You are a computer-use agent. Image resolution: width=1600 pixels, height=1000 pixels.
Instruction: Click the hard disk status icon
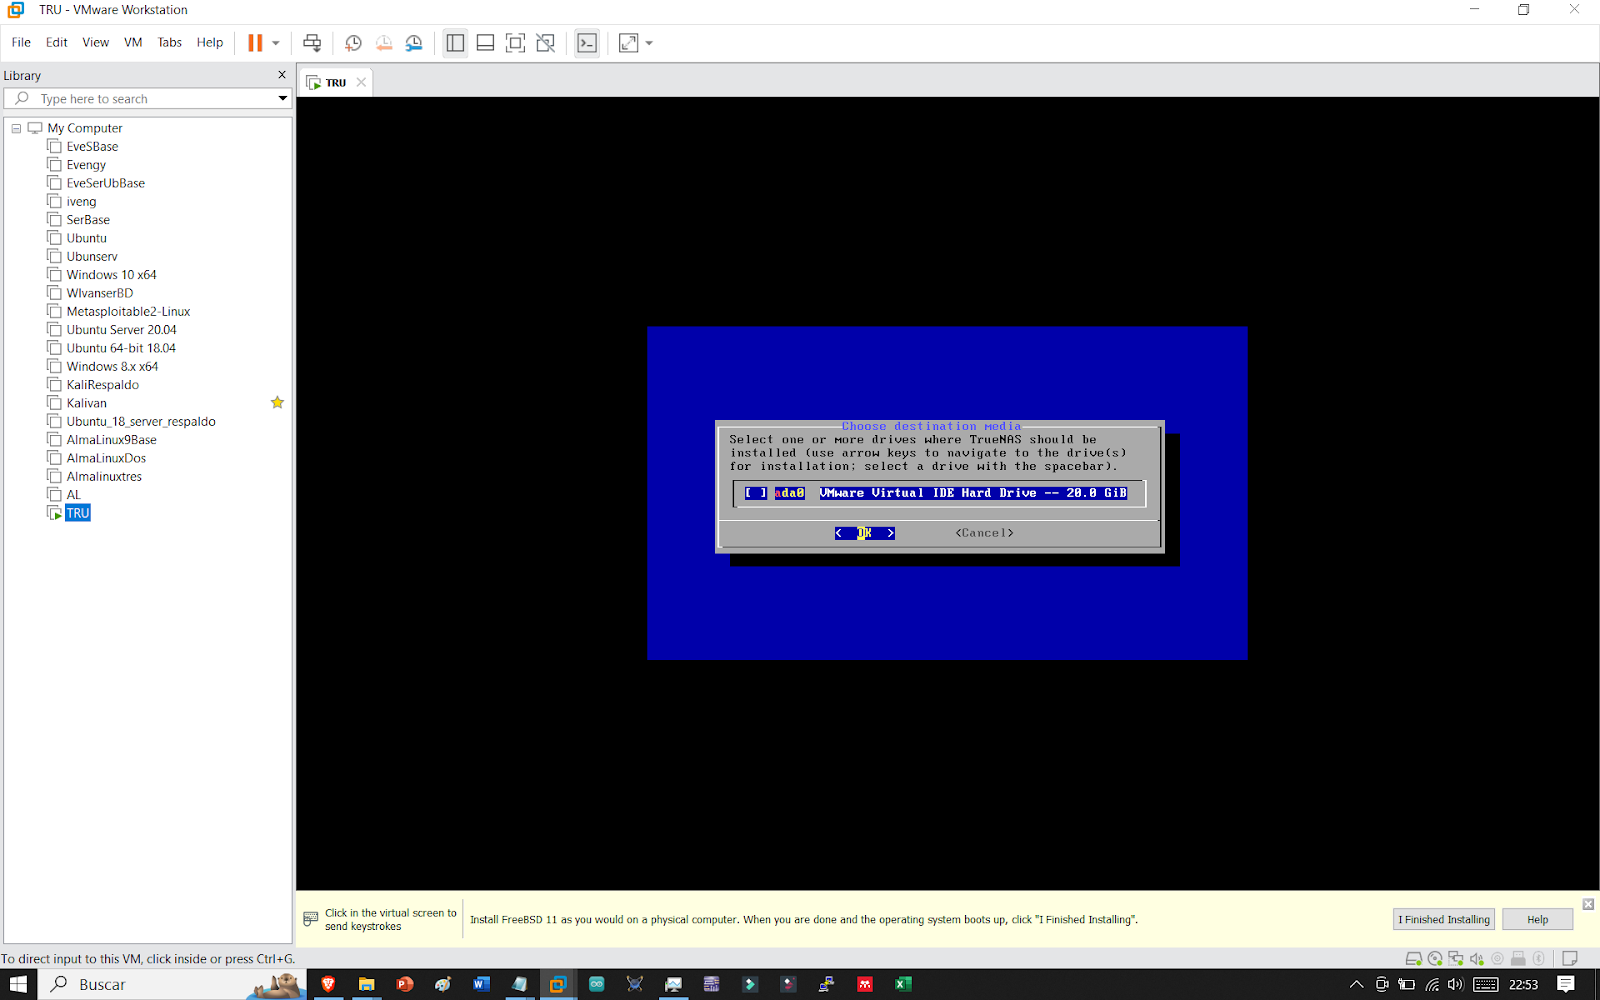click(x=1414, y=958)
